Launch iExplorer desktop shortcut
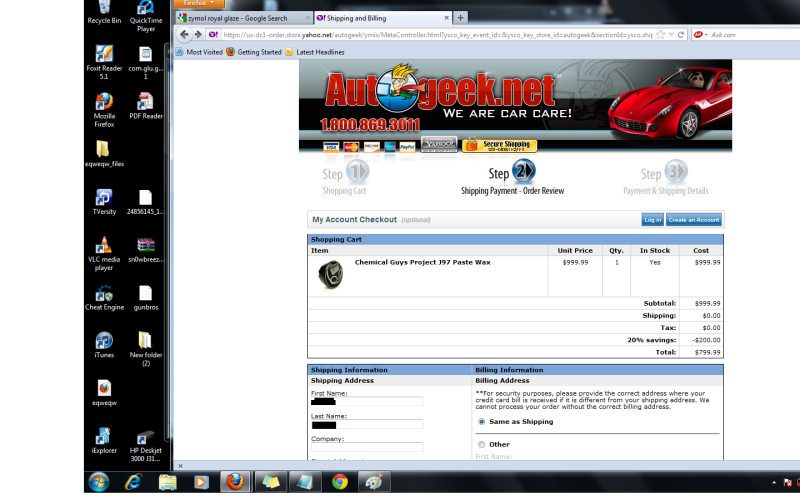The height and width of the screenshot is (500, 800). tap(104, 440)
